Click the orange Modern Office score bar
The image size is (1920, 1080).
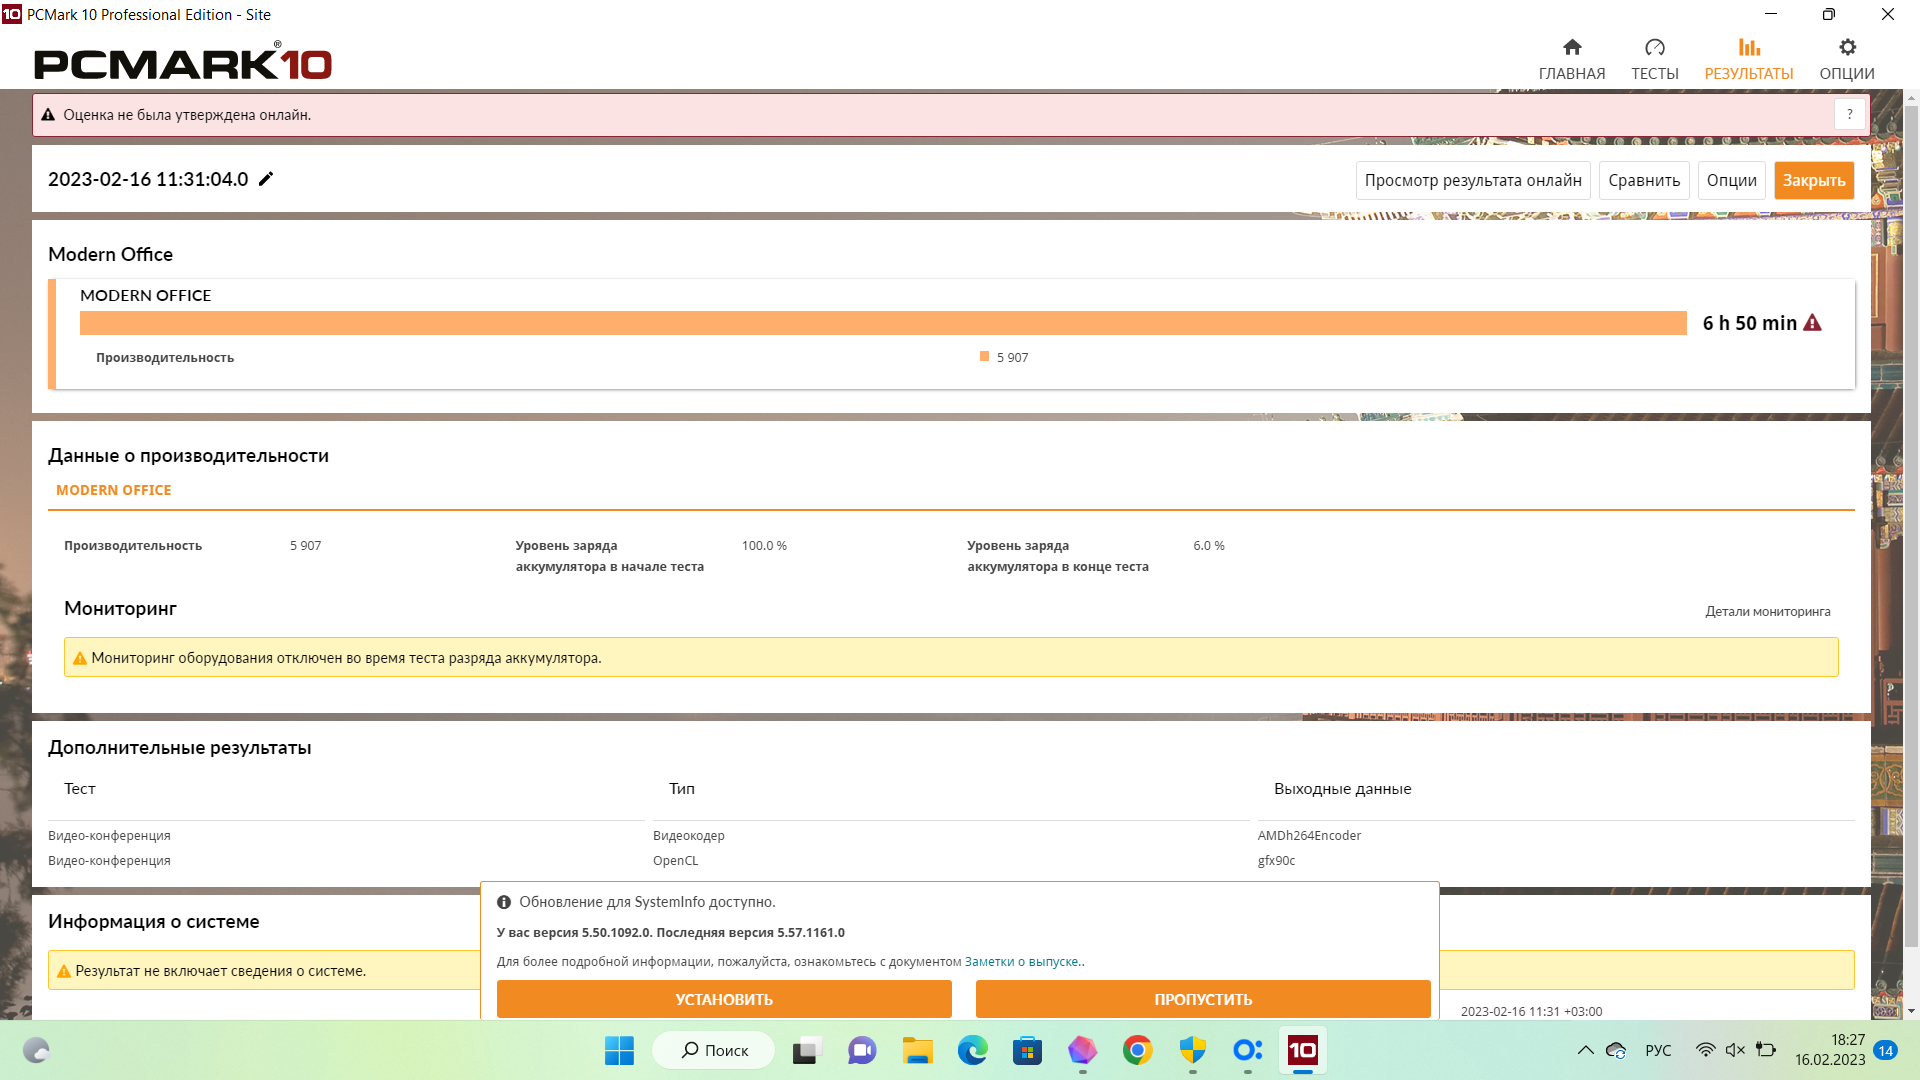(882, 323)
